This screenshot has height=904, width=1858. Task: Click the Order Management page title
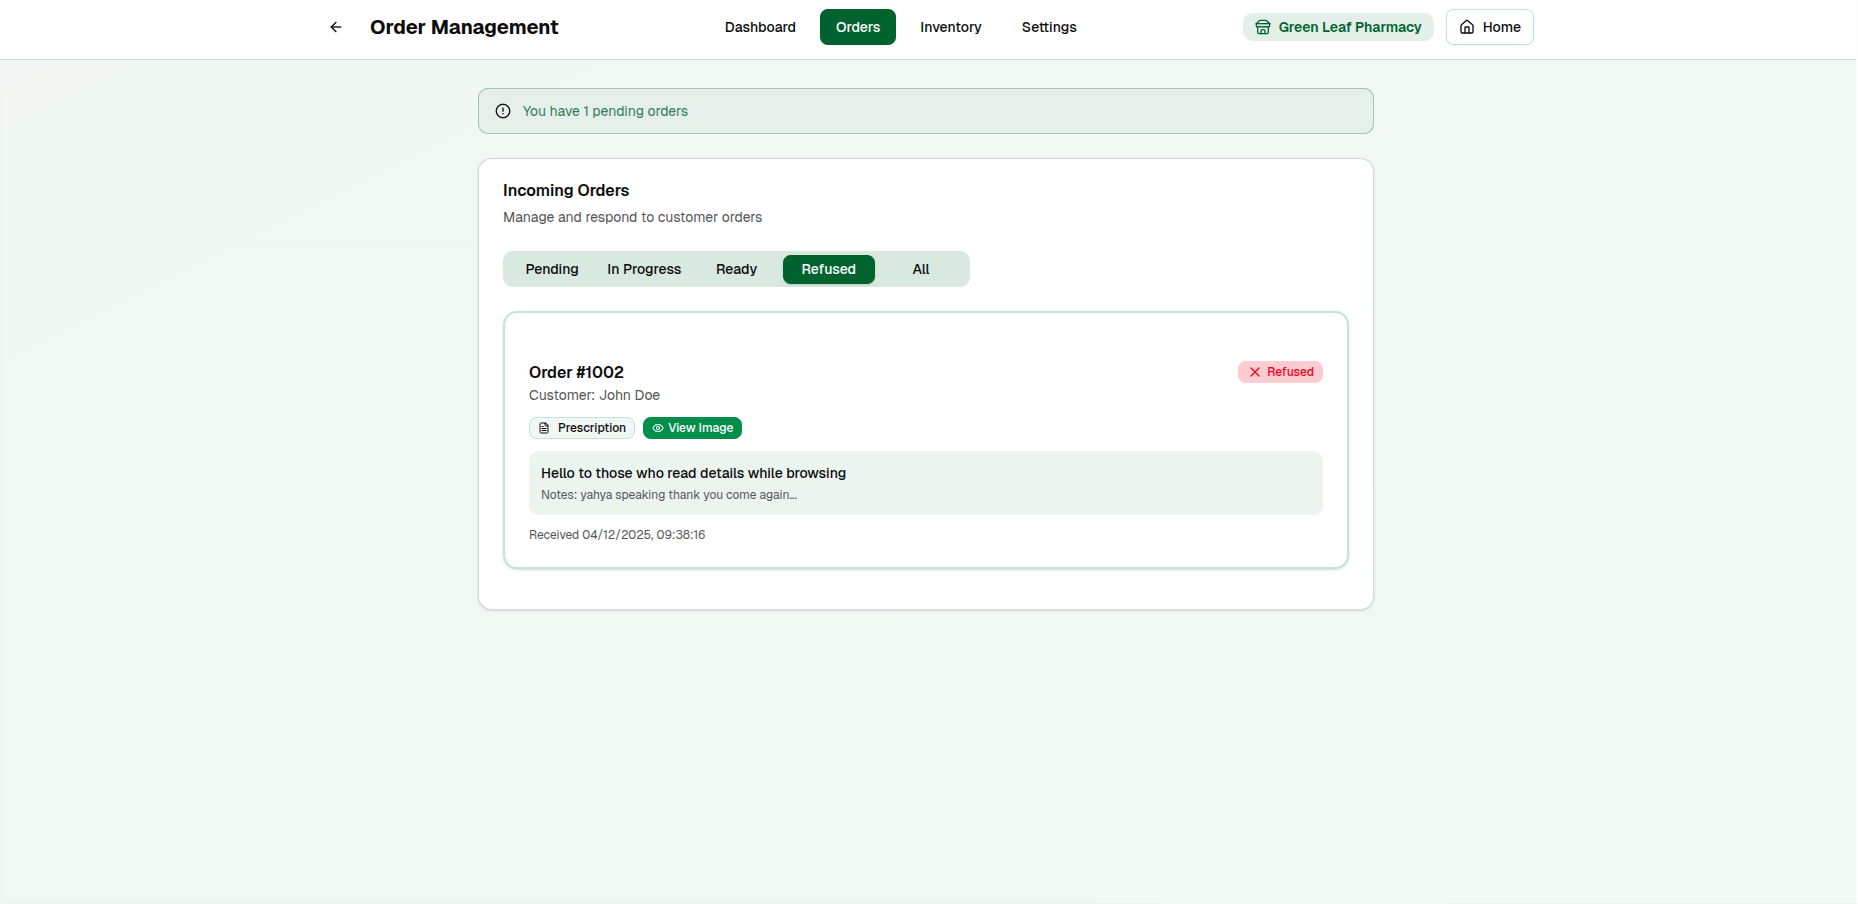pyautogui.click(x=464, y=27)
